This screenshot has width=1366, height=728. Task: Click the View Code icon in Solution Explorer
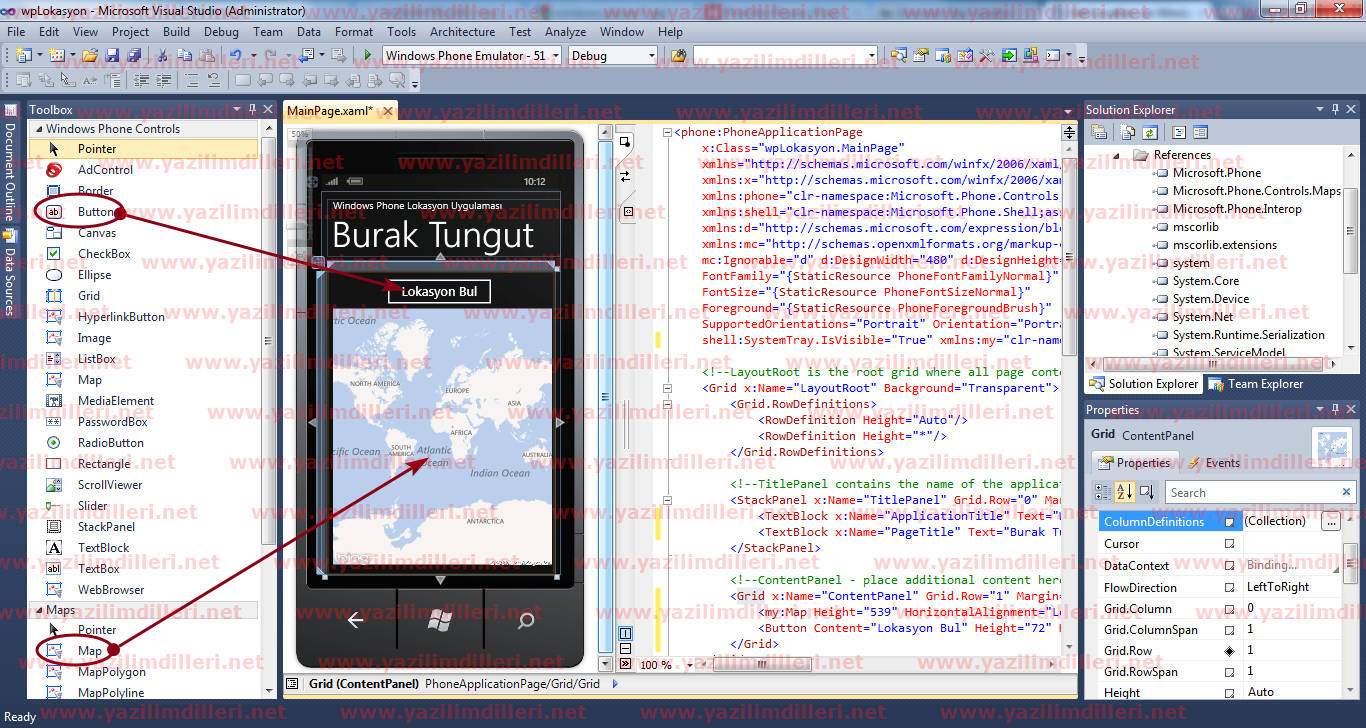[1179, 132]
